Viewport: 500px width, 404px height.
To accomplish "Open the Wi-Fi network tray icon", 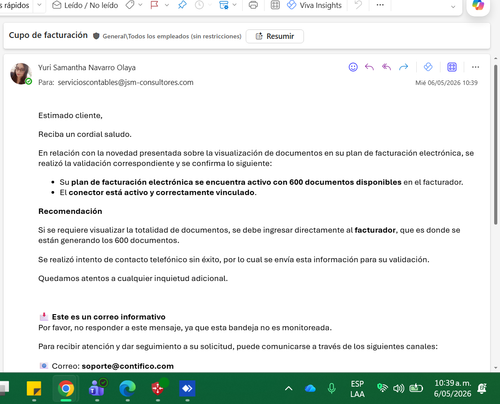I will (383, 388).
